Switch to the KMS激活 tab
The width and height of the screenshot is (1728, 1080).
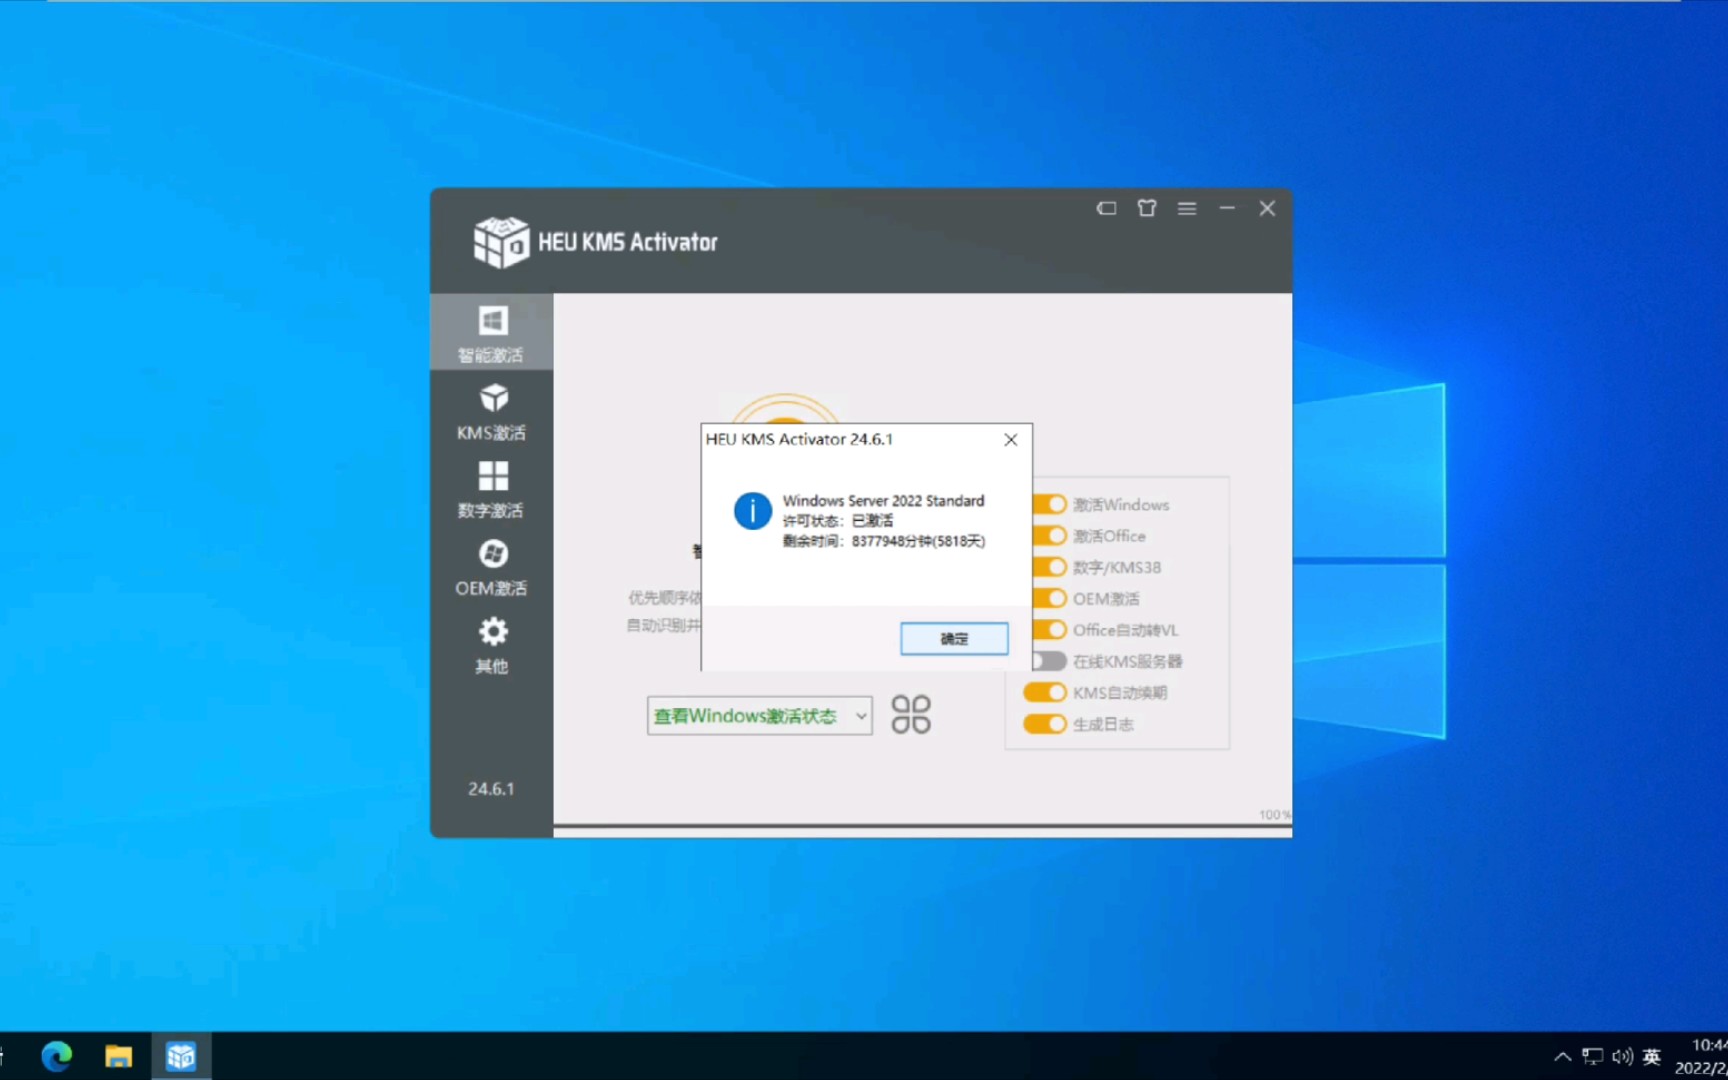click(491, 411)
